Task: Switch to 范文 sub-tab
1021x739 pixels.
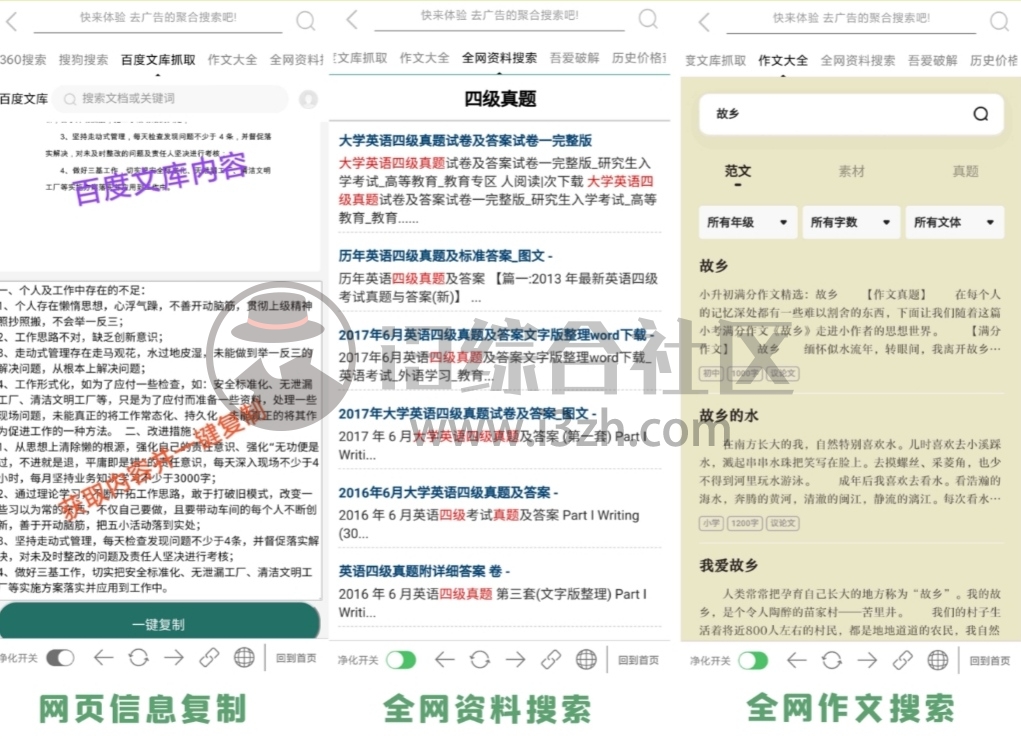Action: tap(738, 172)
